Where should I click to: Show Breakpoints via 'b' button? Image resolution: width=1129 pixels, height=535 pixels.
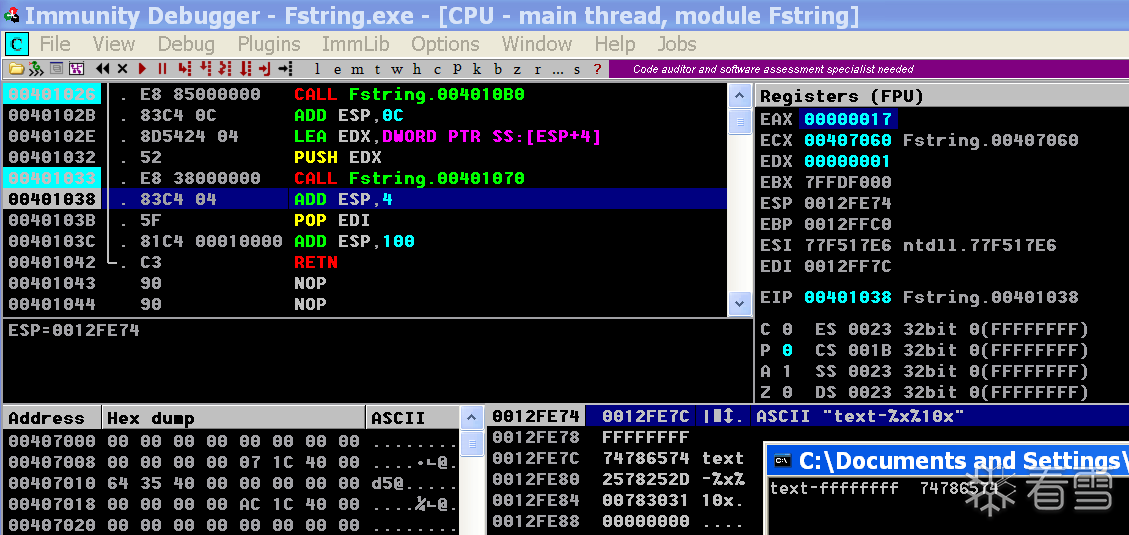coord(498,69)
